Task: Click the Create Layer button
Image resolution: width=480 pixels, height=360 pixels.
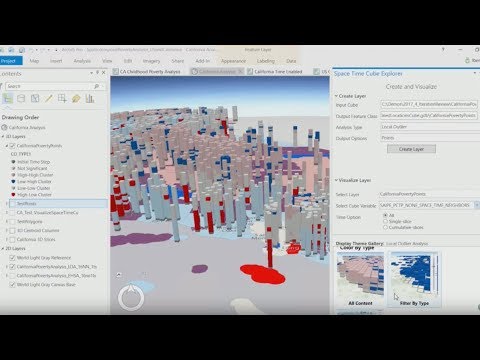Action: pyautogui.click(x=411, y=149)
